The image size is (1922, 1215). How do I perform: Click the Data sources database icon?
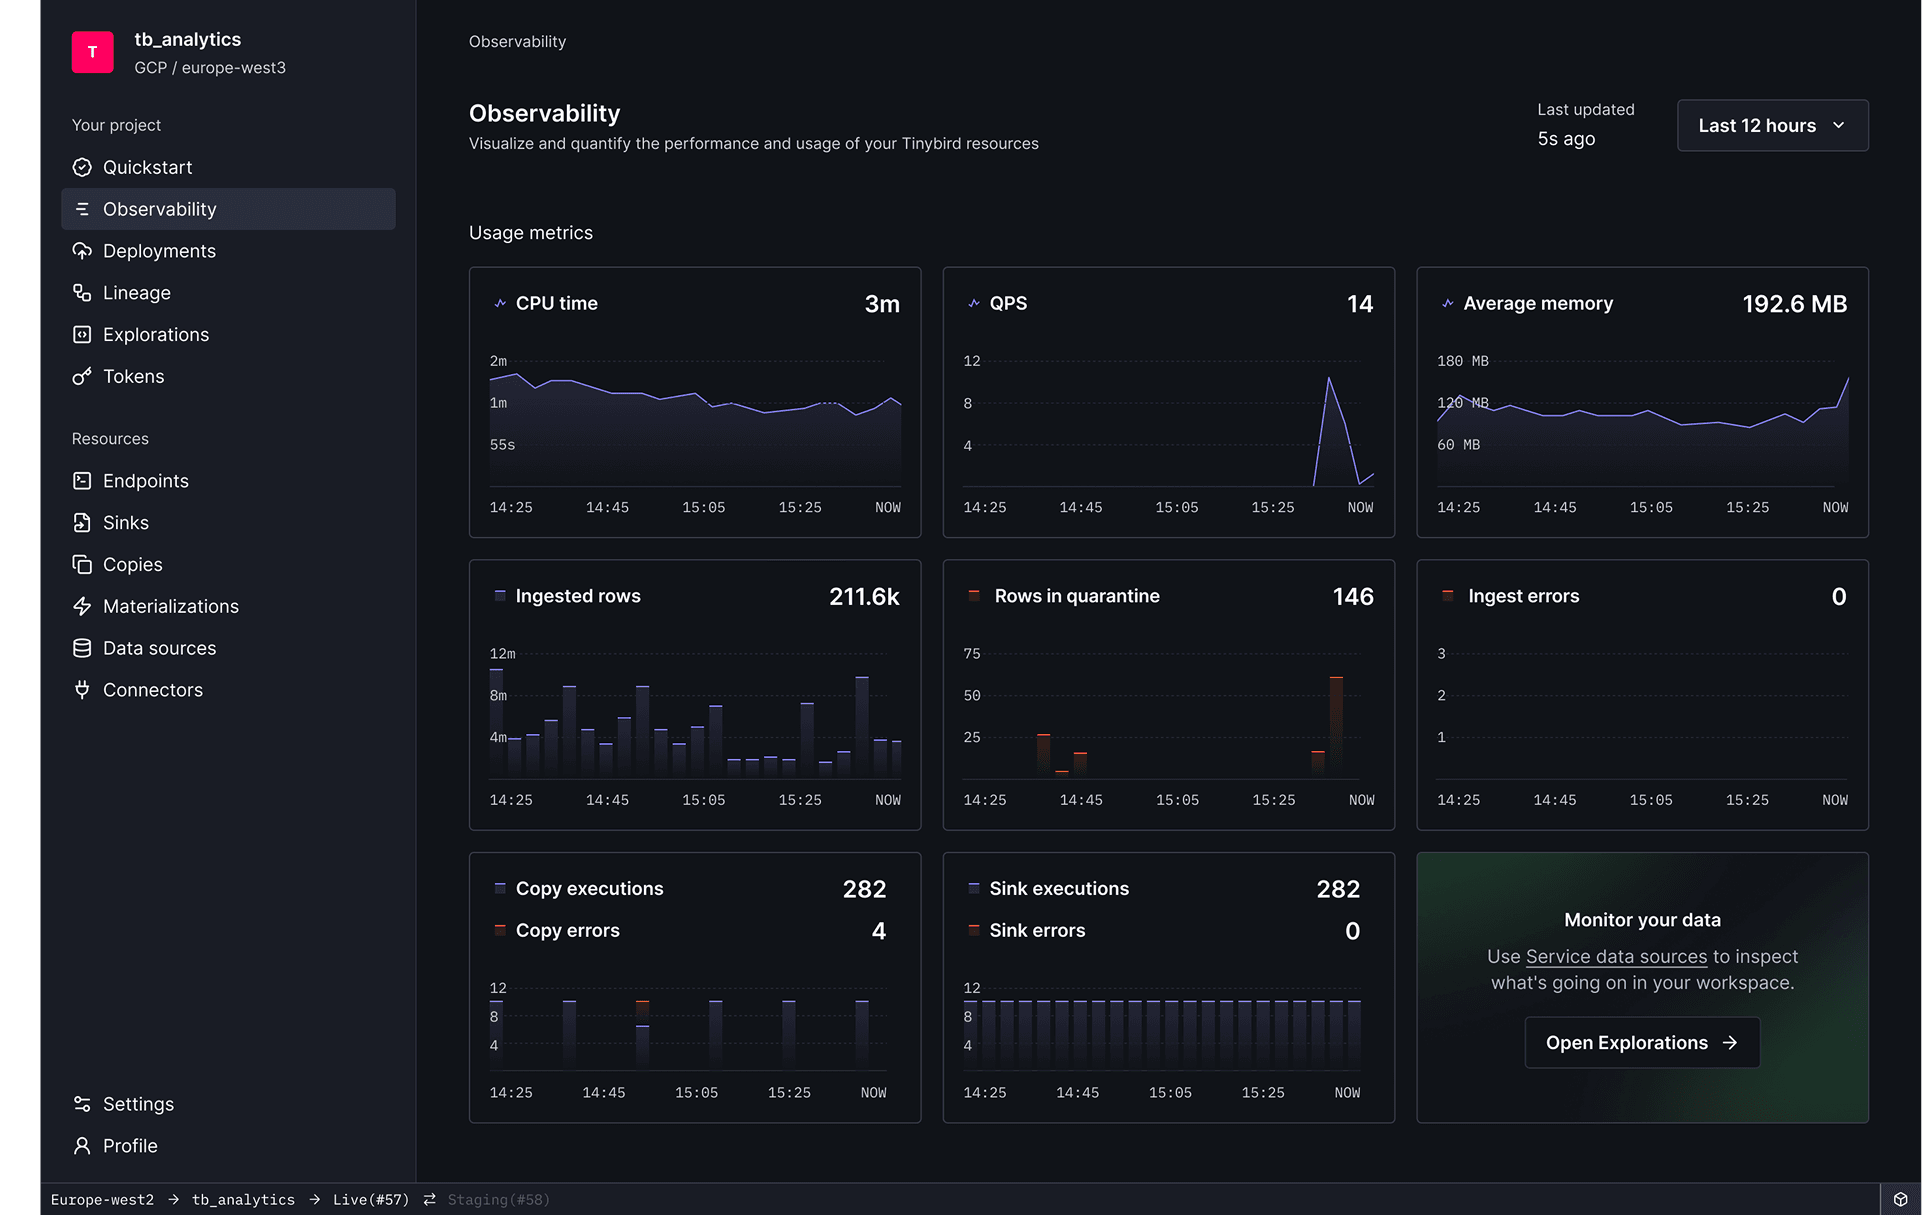coord(82,648)
